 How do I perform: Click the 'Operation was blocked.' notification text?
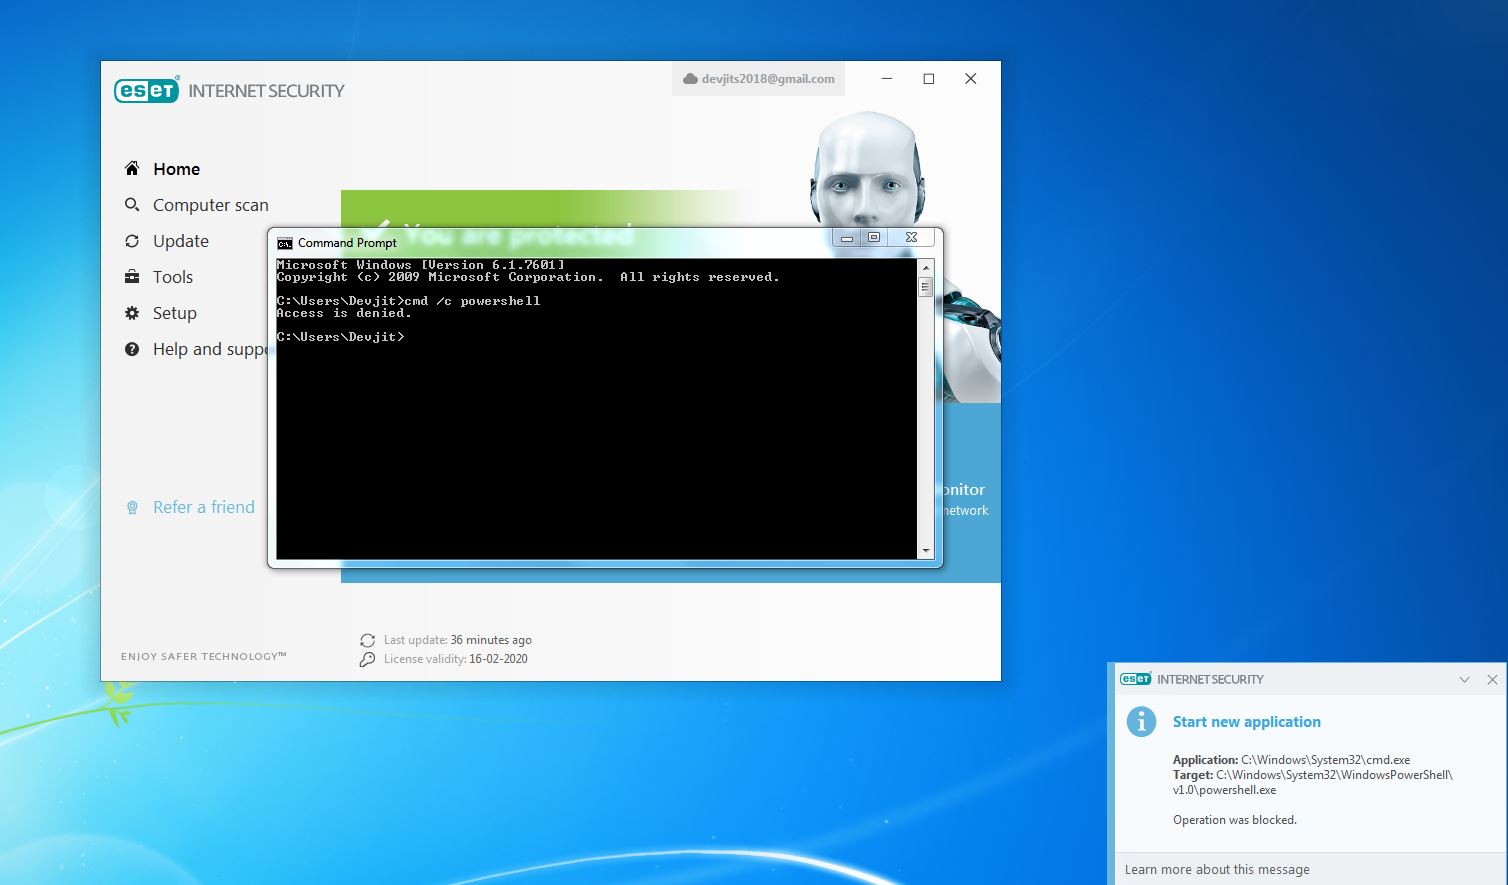tap(1235, 820)
